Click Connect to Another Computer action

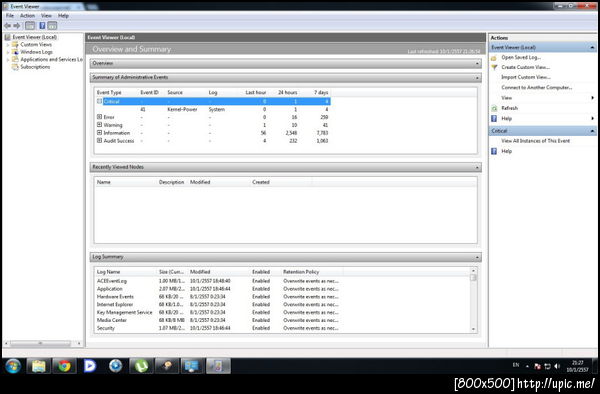pyautogui.click(x=537, y=88)
